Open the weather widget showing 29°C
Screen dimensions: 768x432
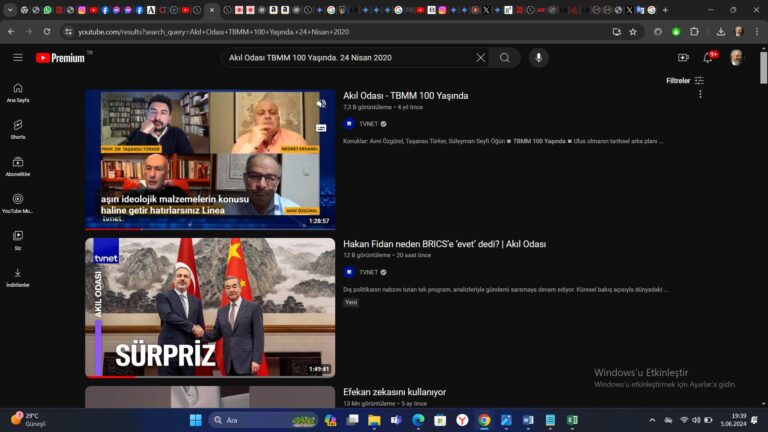29,420
